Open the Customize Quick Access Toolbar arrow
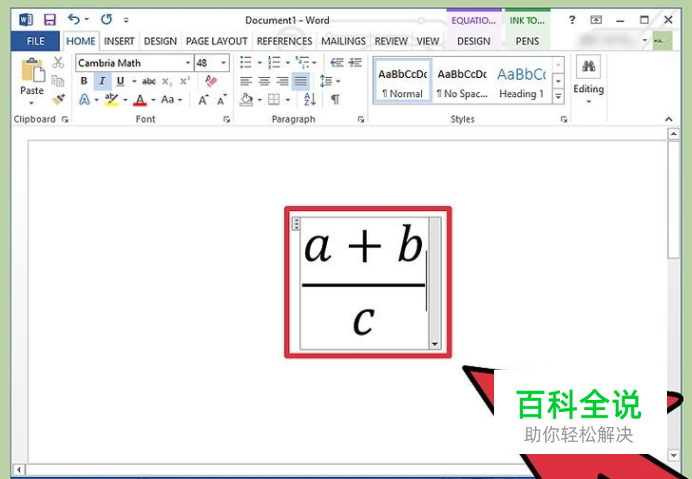The image size is (692, 479). [x=126, y=20]
